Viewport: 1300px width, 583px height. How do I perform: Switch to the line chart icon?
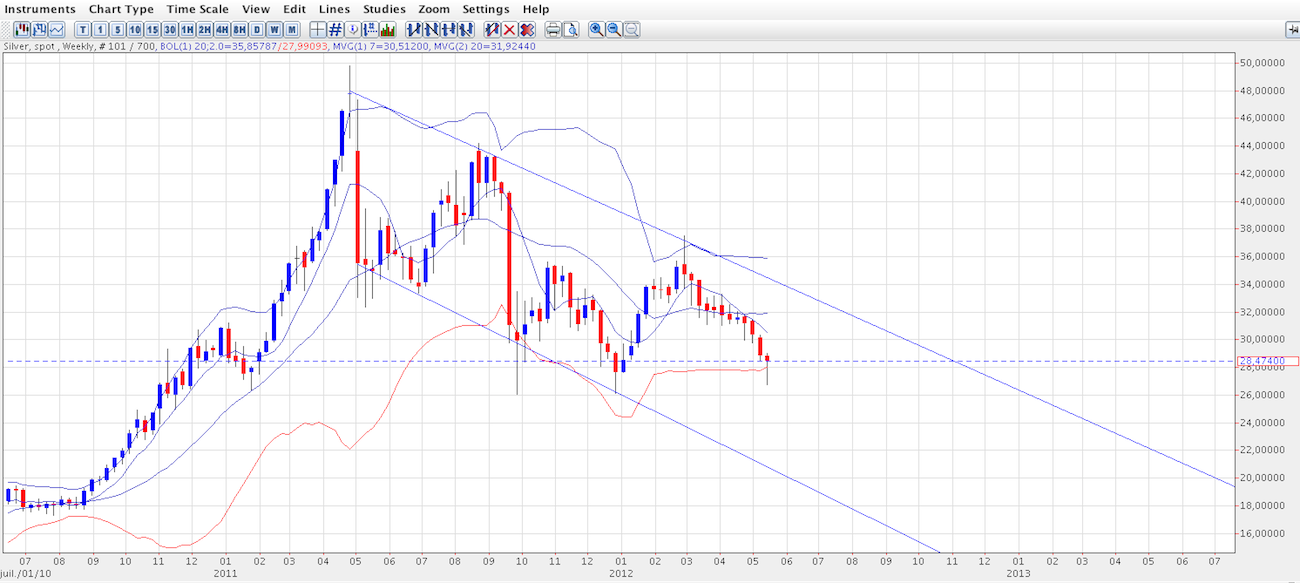[56, 30]
